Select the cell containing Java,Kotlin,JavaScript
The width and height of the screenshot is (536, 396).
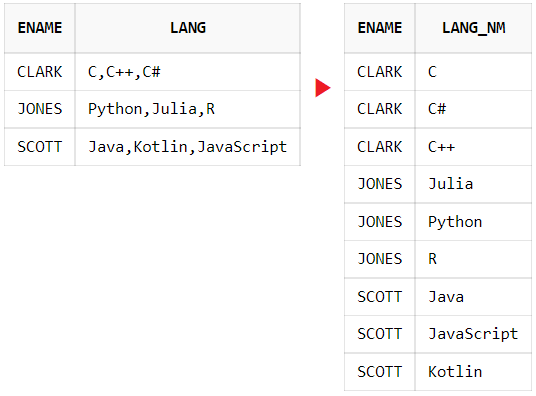(188, 147)
